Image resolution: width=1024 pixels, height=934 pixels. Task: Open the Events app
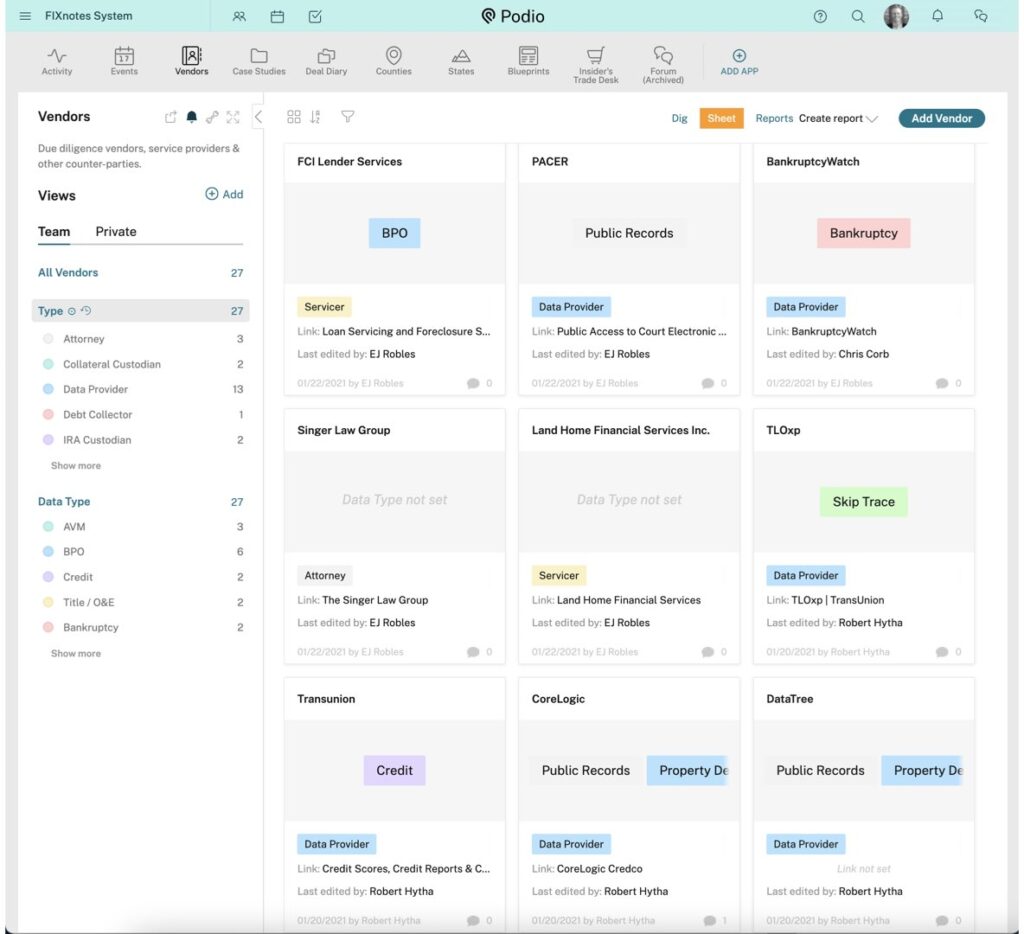124,61
